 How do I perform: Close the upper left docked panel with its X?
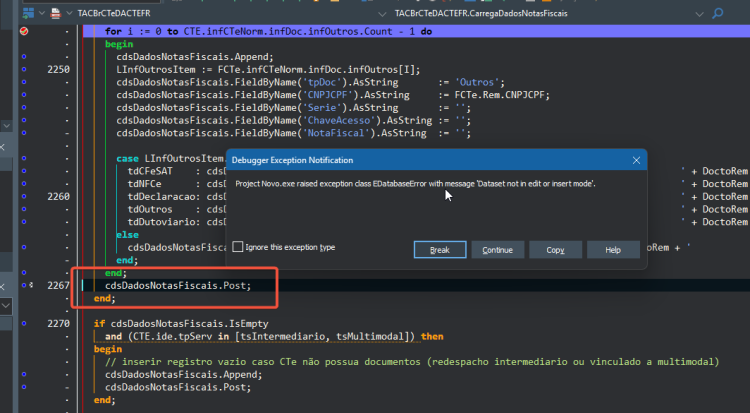(2, 147)
